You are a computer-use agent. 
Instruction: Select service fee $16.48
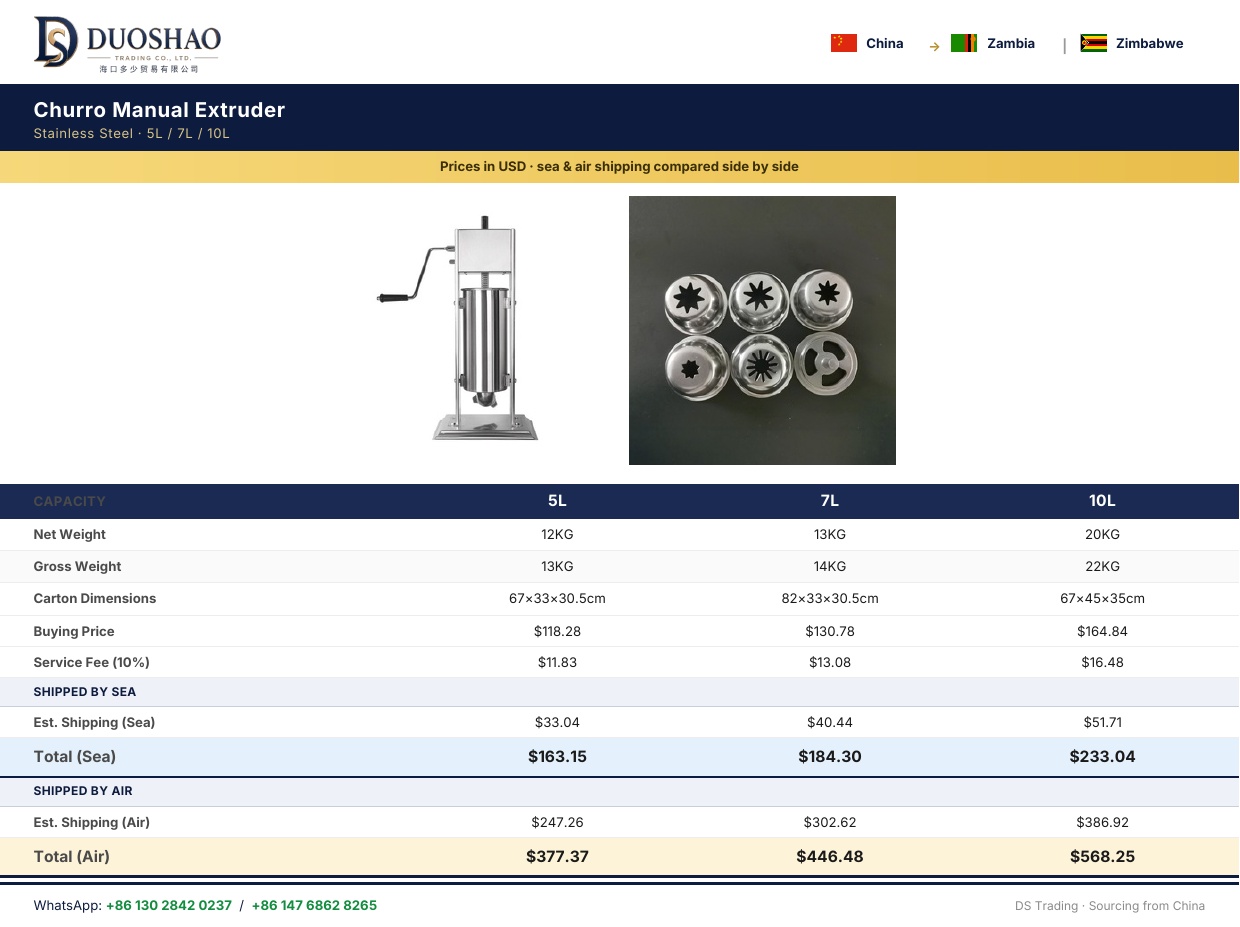point(1102,662)
